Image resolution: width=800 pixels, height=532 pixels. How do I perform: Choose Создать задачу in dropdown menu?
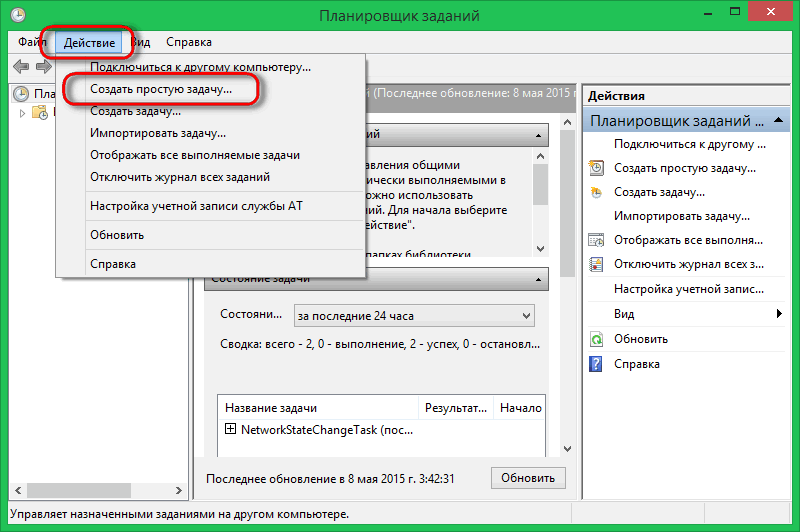[135, 111]
